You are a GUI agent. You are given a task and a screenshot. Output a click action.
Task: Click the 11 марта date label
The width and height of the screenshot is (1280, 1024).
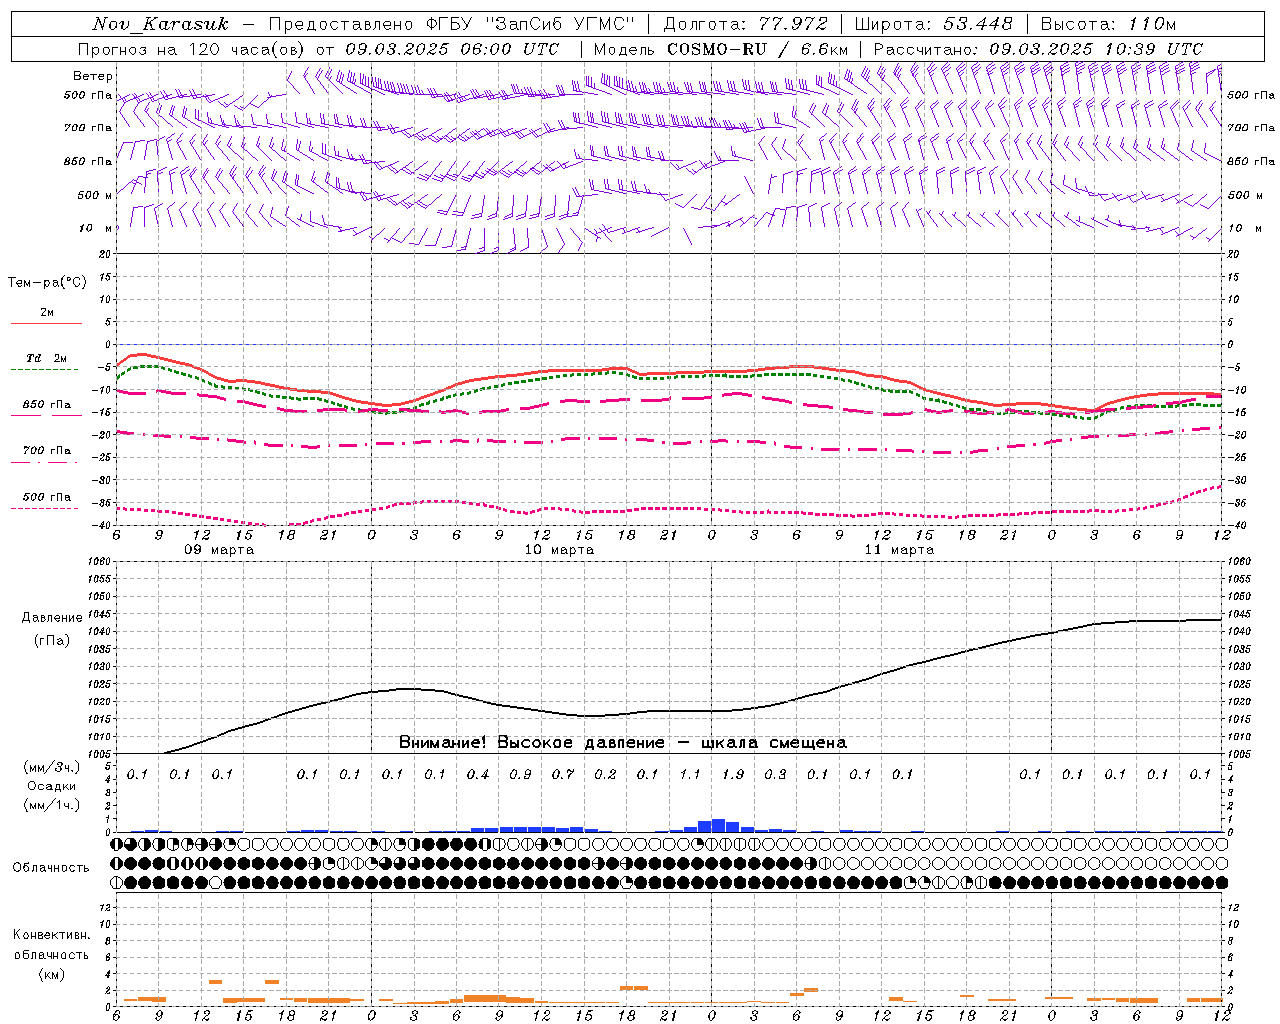899,550
